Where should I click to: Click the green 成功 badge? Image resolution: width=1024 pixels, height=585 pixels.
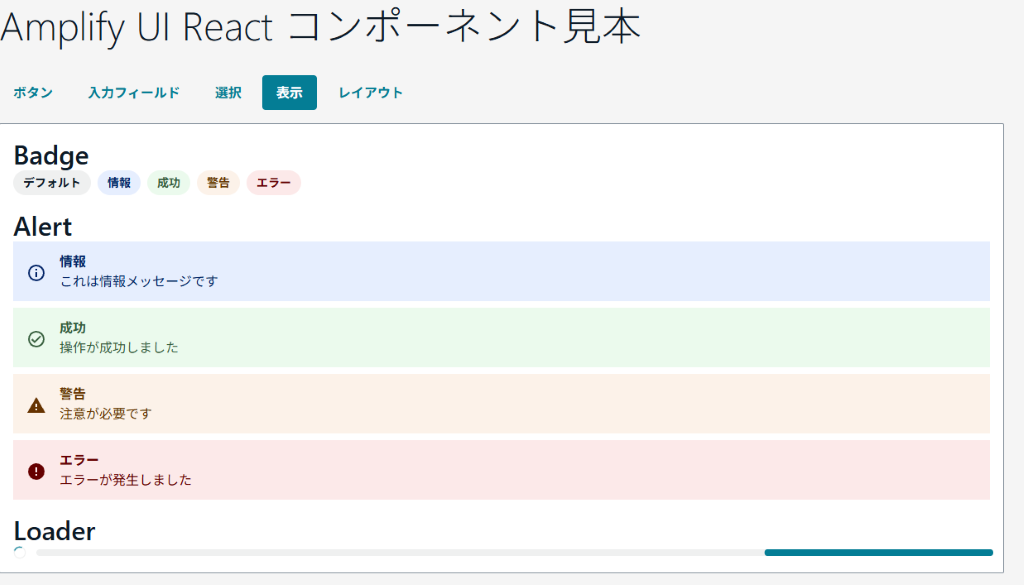[x=169, y=183]
